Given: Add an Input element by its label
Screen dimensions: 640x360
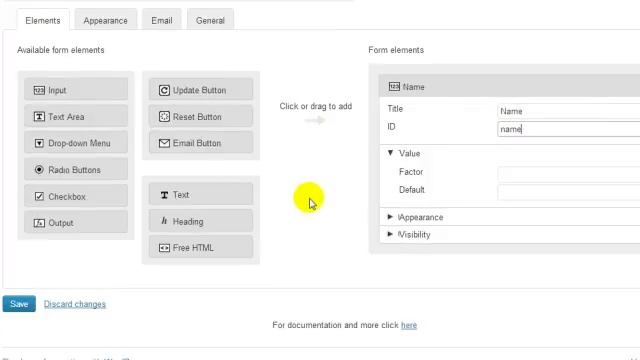Looking at the screenshot, I should pos(57,90).
